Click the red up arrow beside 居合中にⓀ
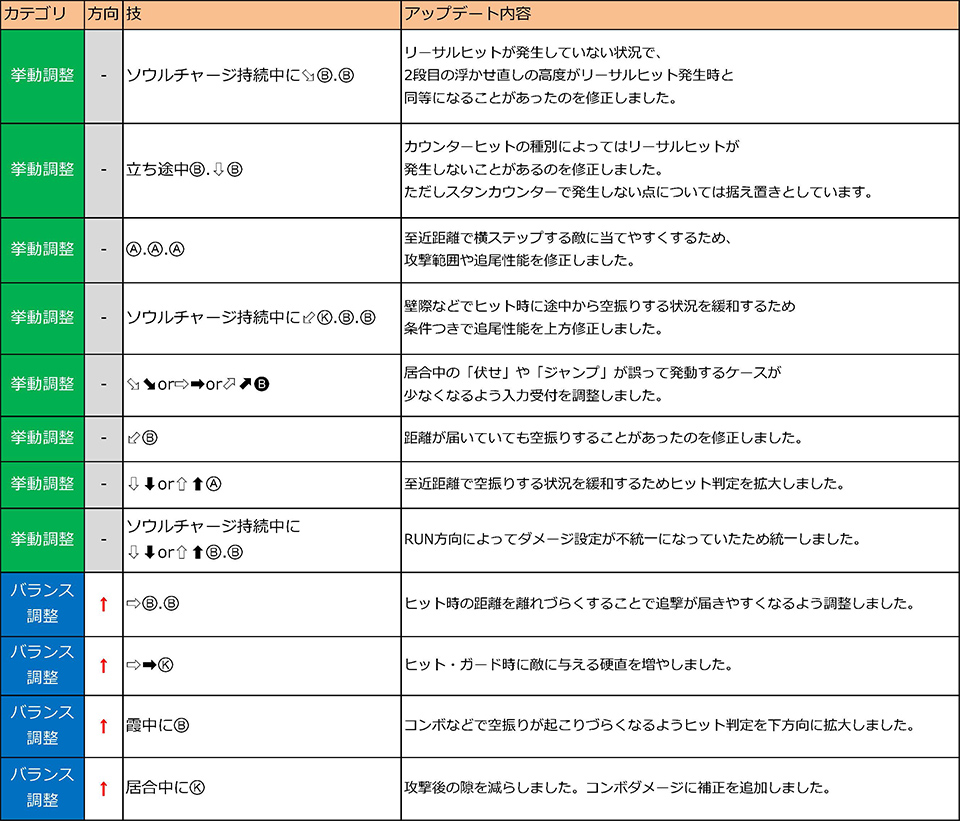 pos(103,787)
